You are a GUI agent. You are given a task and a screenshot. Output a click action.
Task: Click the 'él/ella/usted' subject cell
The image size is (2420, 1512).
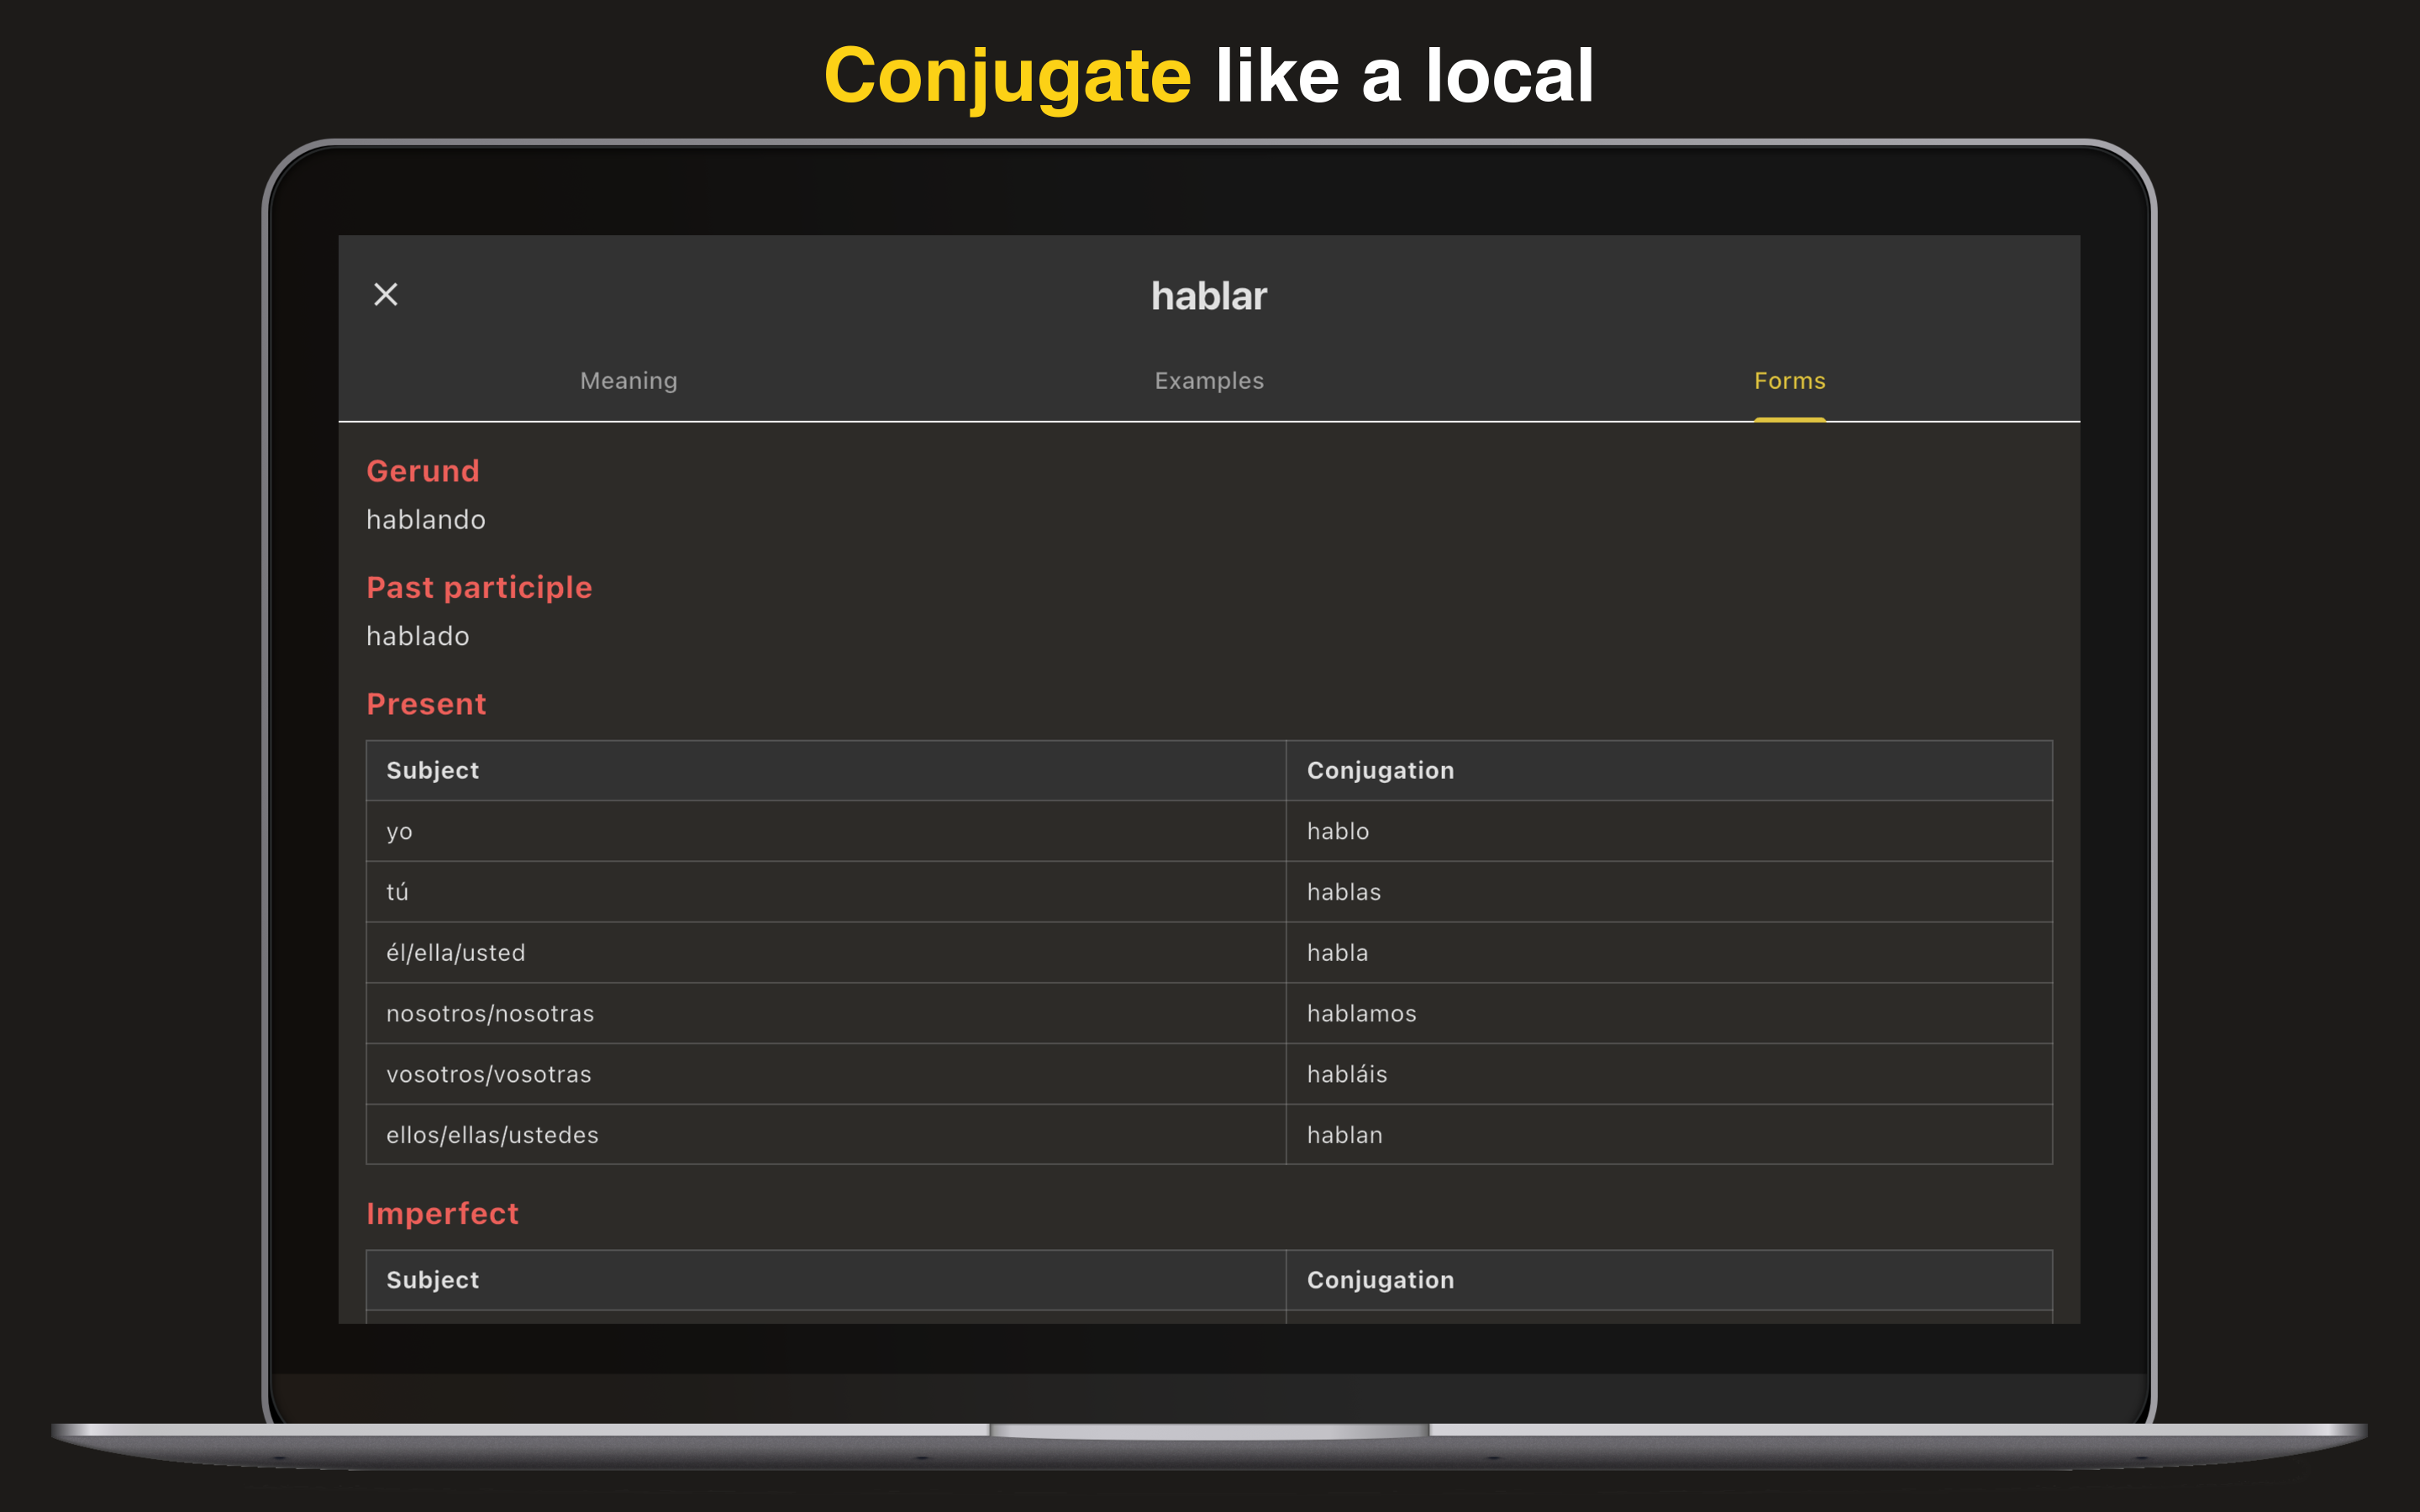click(826, 953)
